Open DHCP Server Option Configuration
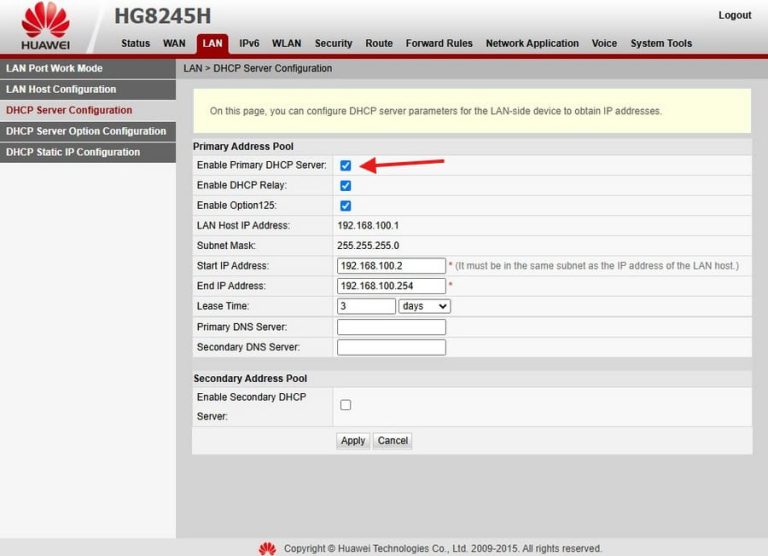Screen dimensions: 768x556 (x=86, y=131)
